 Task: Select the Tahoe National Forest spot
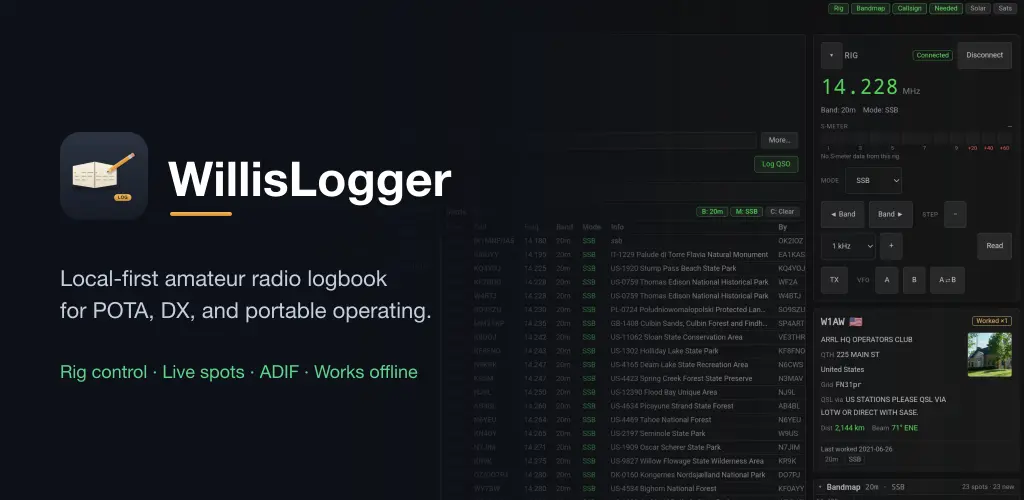[x=626, y=420]
